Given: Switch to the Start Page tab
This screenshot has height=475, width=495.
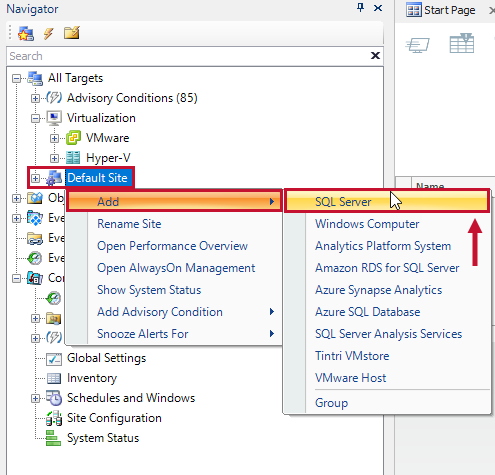Looking at the screenshot, I should tap(441, 10).
